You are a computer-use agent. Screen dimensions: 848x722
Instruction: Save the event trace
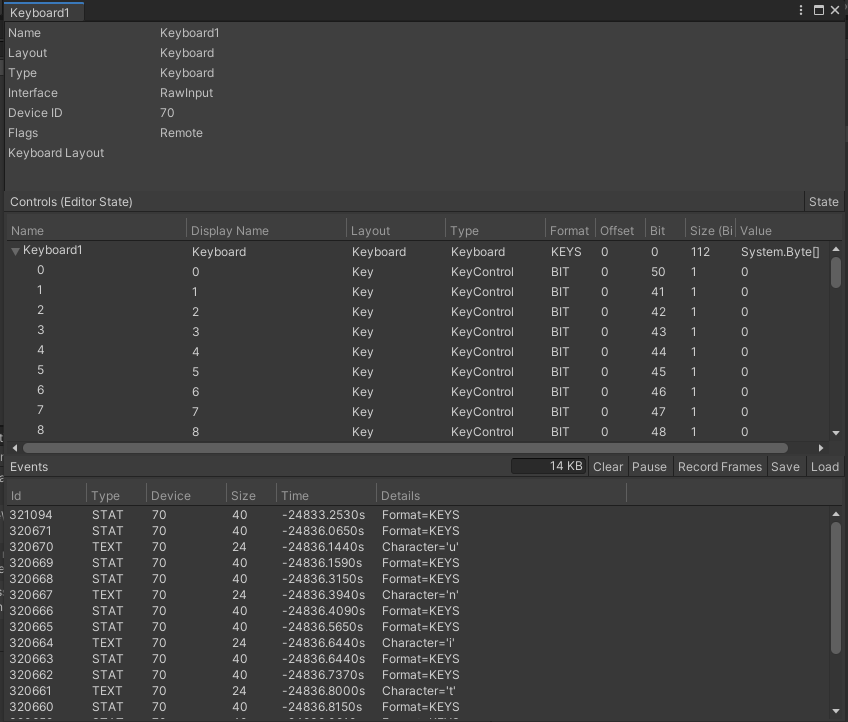pyautogui.click(x=785, y=467)
